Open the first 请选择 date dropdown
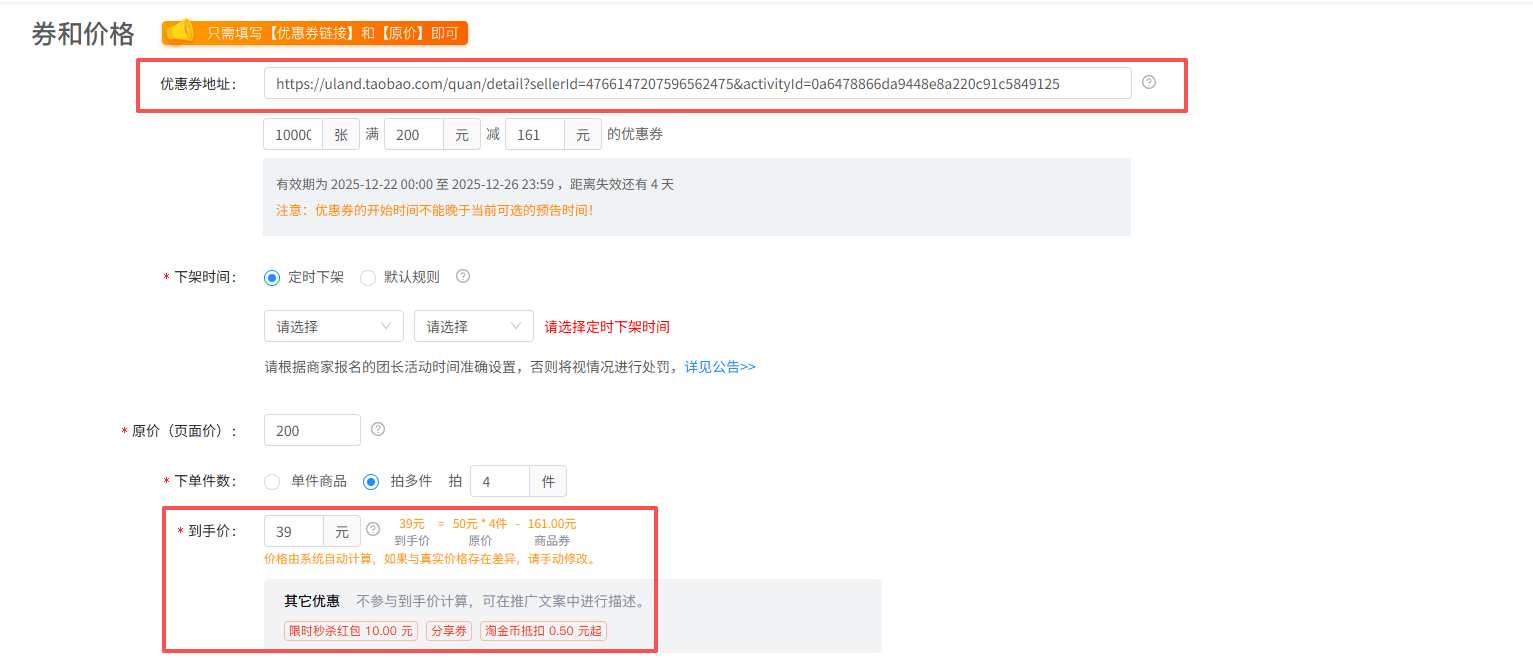 point(333,326)
